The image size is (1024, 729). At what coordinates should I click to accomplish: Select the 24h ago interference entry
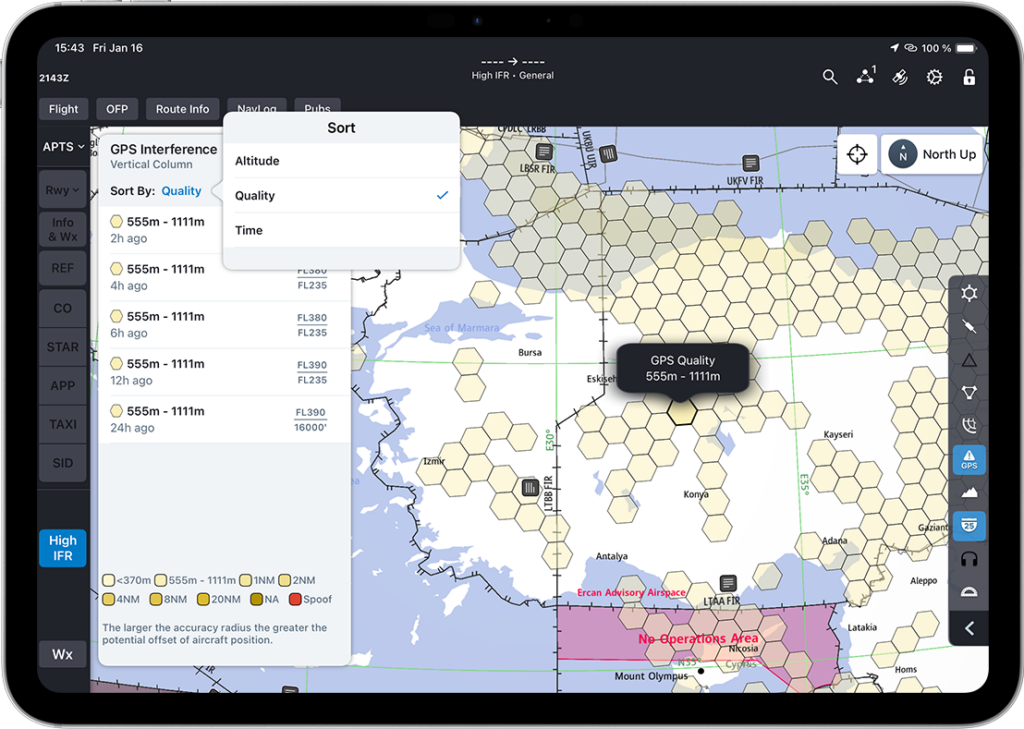point(225,419)
